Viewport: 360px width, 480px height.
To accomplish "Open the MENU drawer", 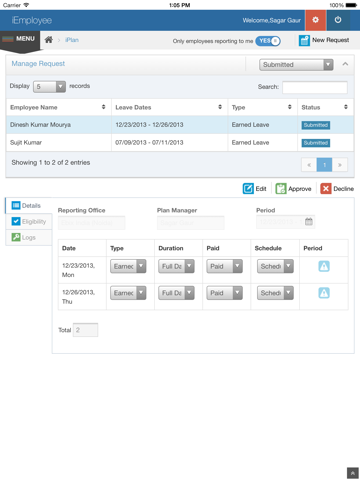I will point(20,39).
